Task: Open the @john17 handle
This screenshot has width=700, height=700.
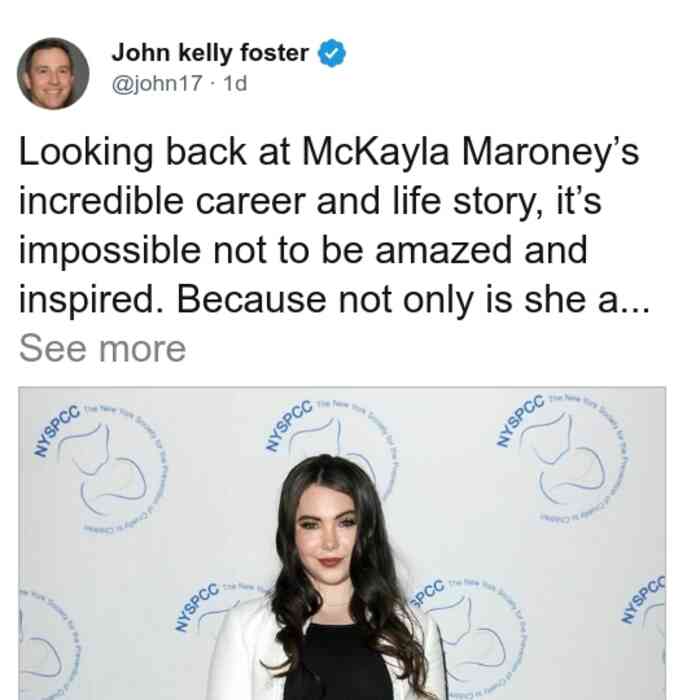Action: [157, 83]
